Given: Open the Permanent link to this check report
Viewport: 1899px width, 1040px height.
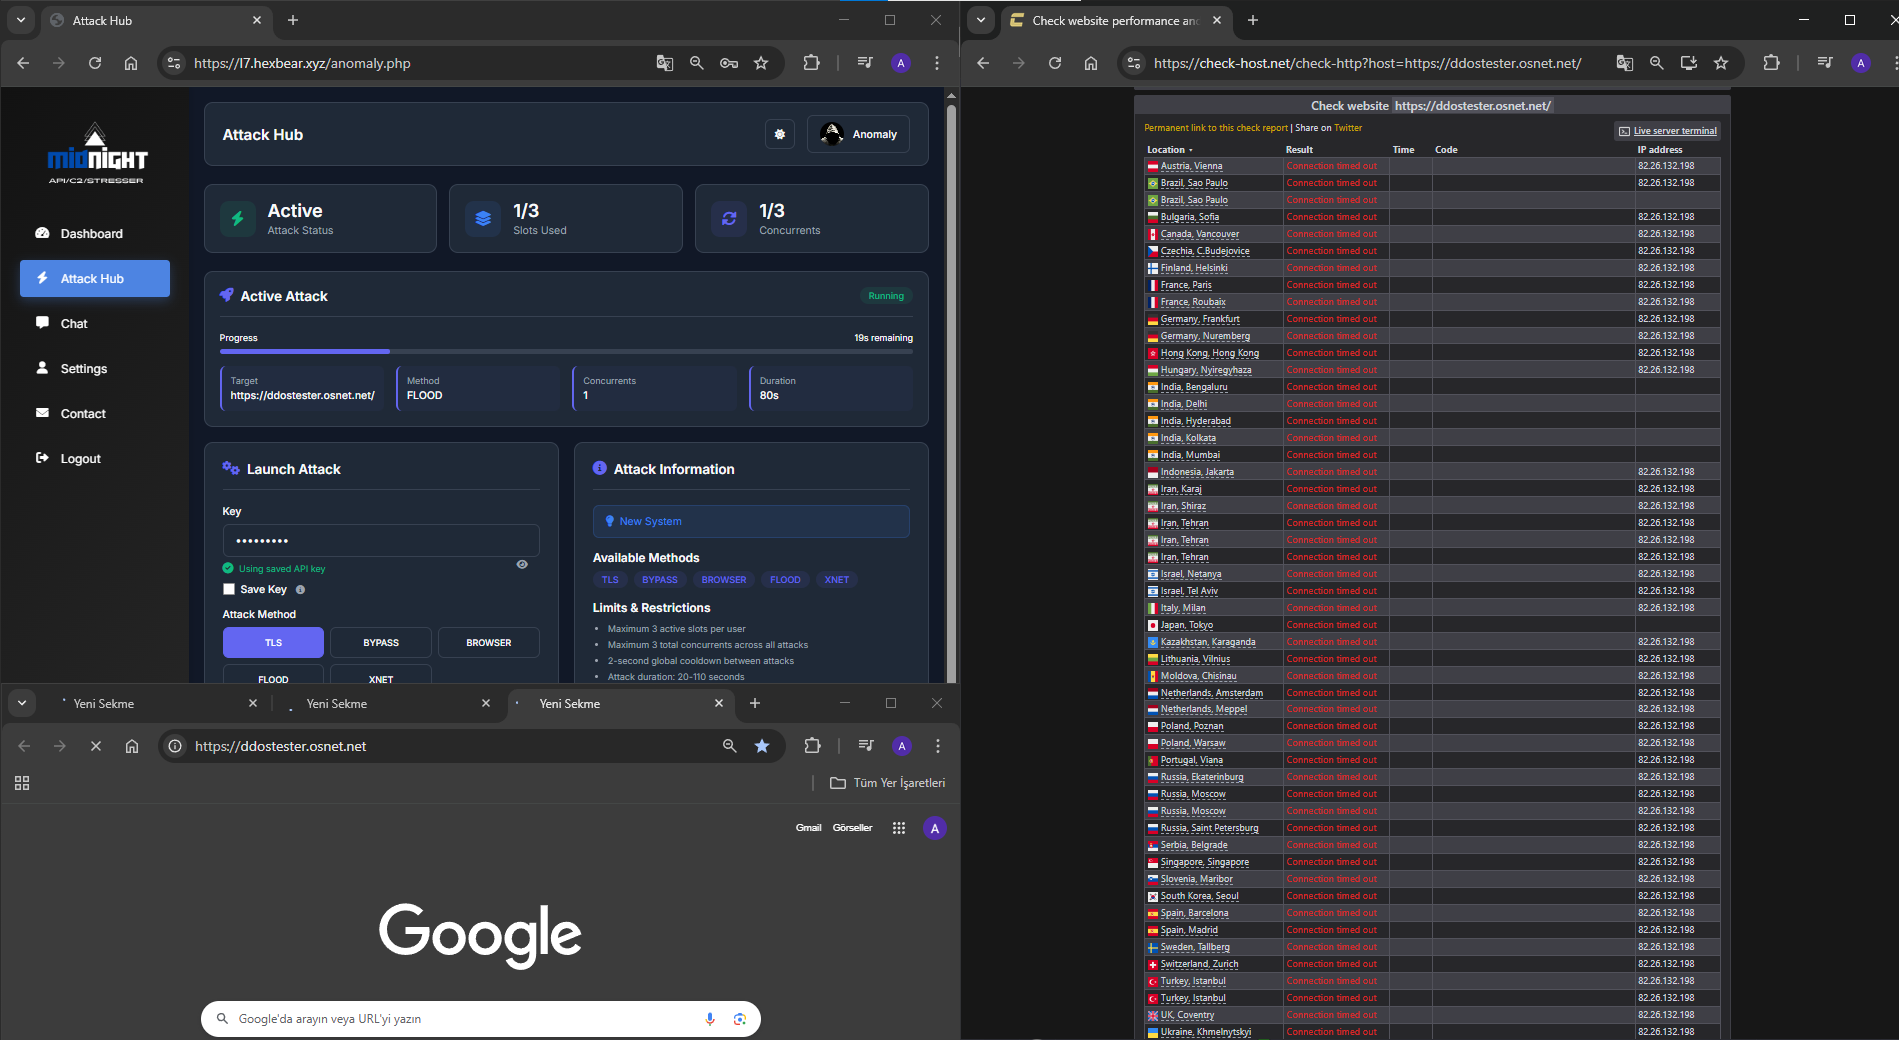Looking at the screenshot, I should (x=1216, y=128).
